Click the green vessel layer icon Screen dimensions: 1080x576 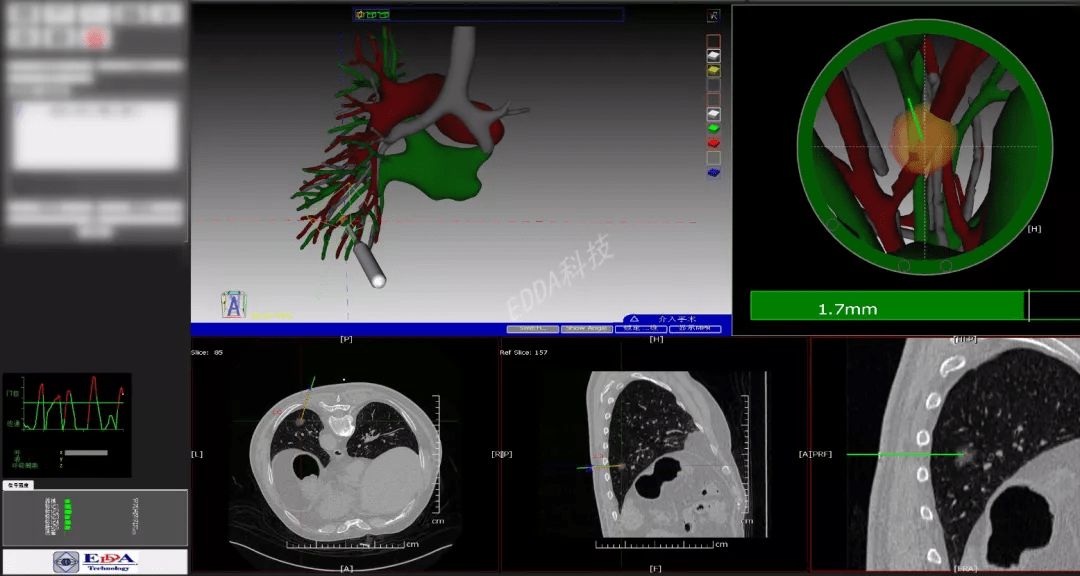tap(713, 128)
